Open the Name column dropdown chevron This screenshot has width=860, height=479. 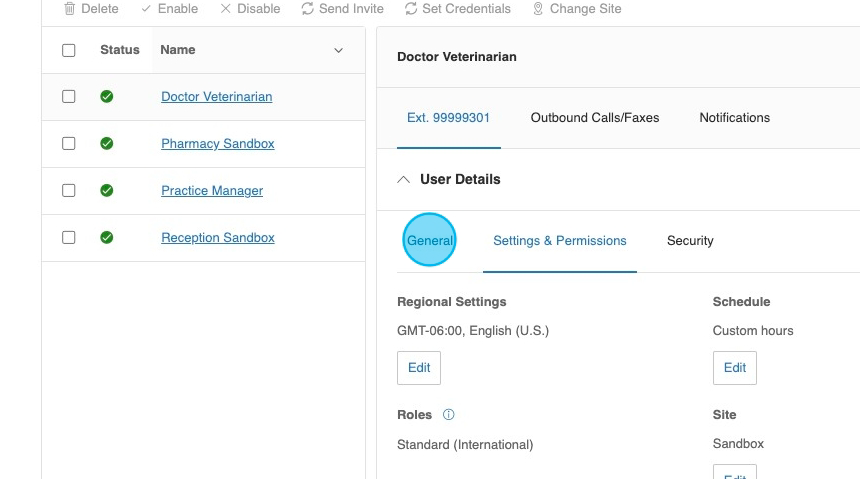click(338, 50)
